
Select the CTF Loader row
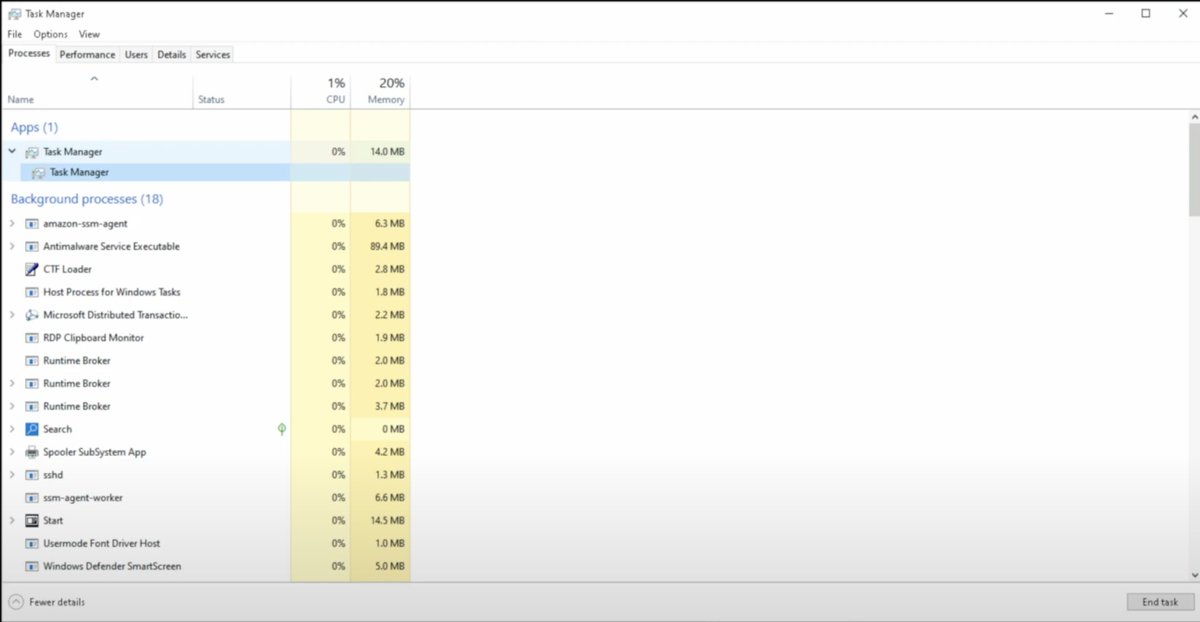pyautogui.click(x=206, y=269)
